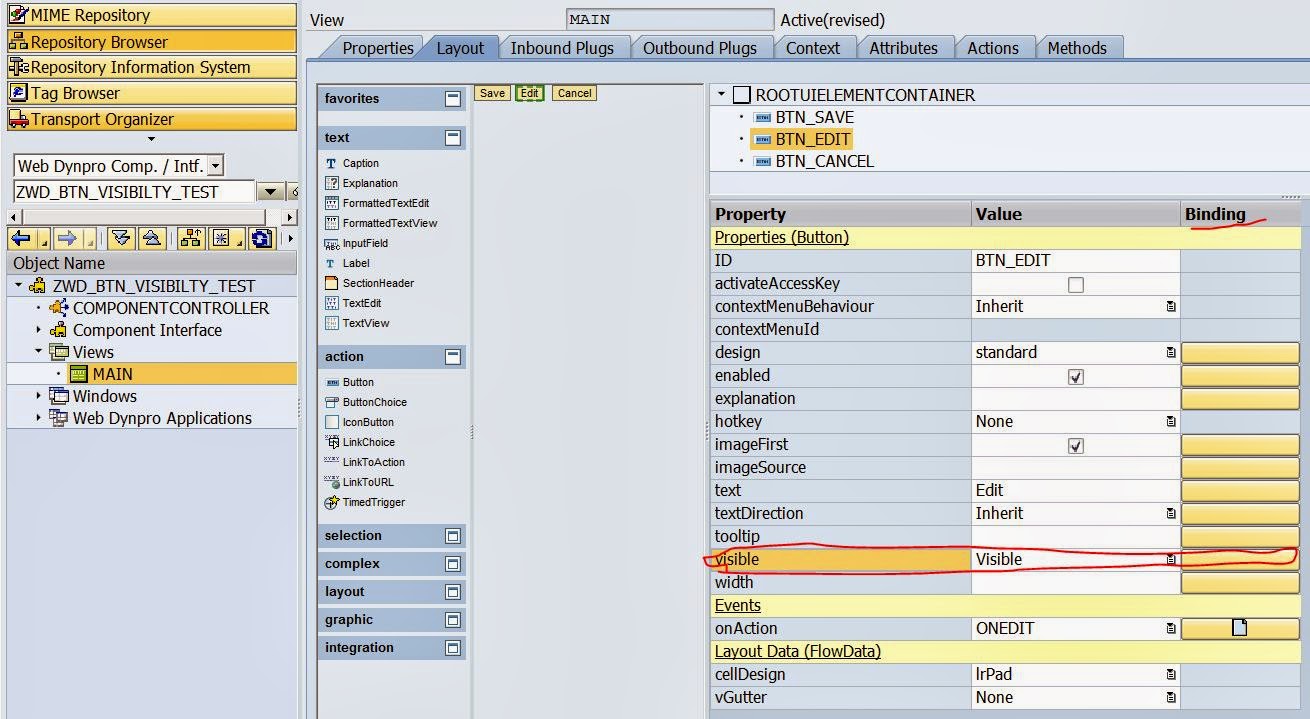The image size is (1310, 719).
Task: Open the Outbound Plugs tab
Action: [699, 48]
